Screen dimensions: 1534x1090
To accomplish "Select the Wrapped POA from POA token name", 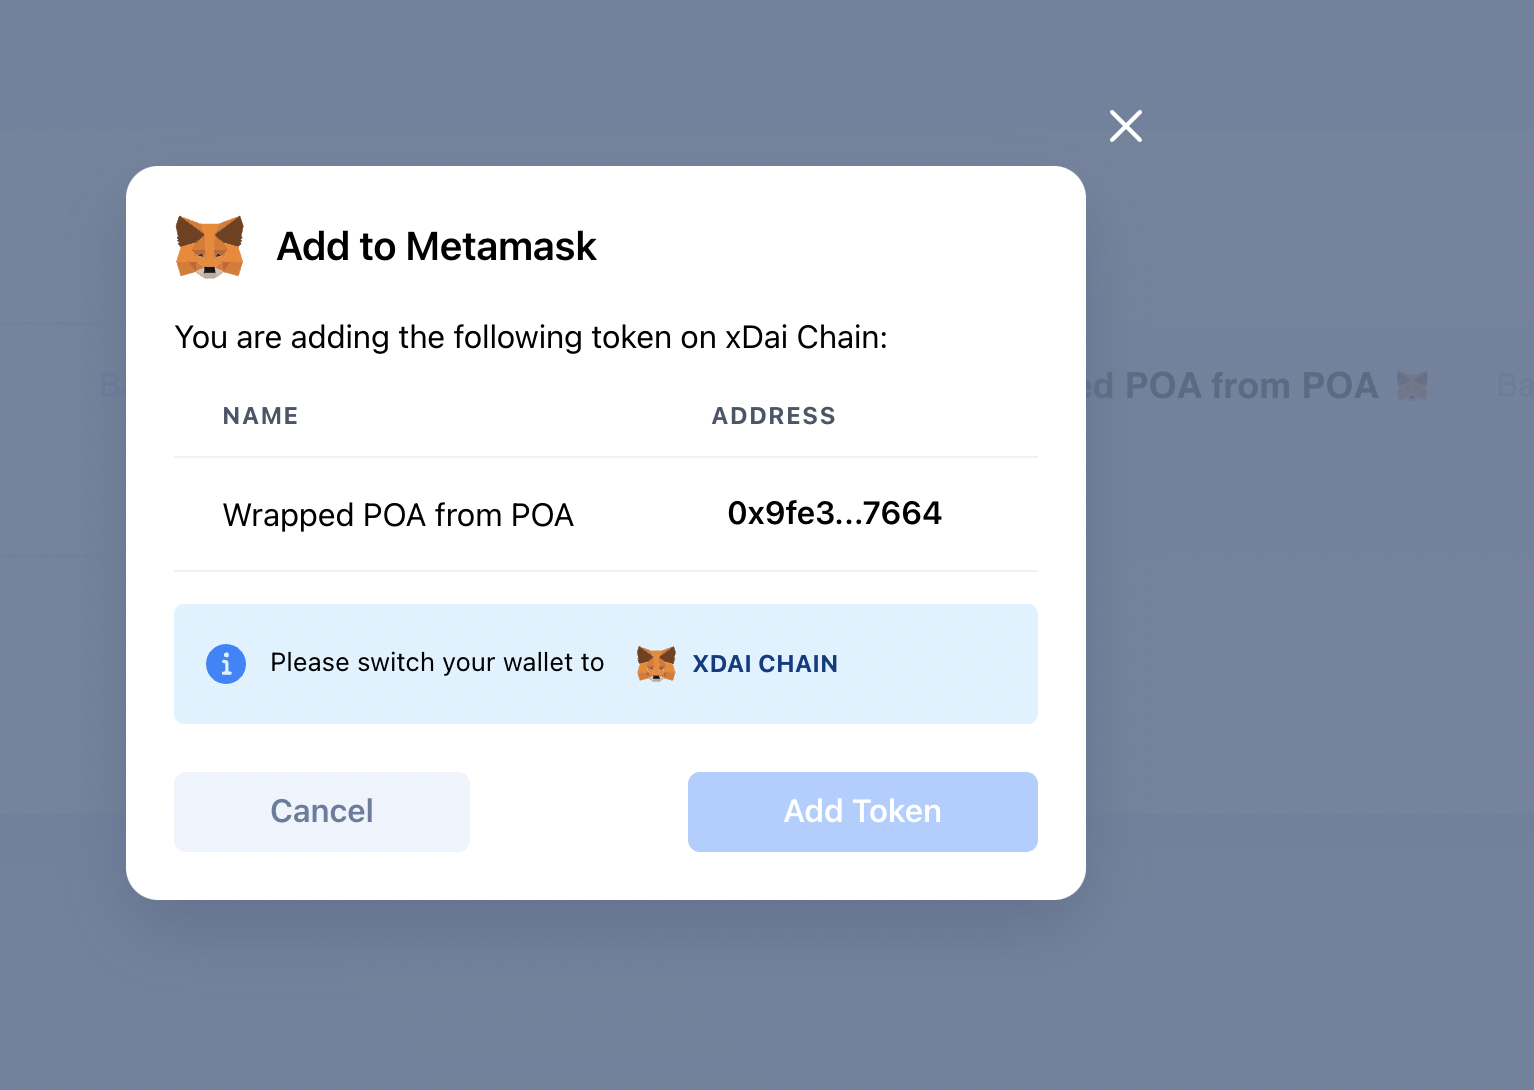I will [398, 515].
